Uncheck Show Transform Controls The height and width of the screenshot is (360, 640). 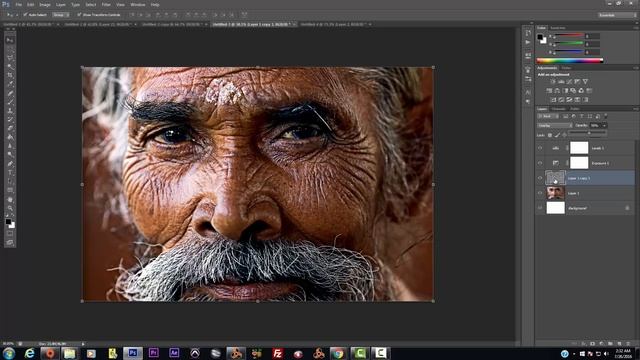click(79, 15)
